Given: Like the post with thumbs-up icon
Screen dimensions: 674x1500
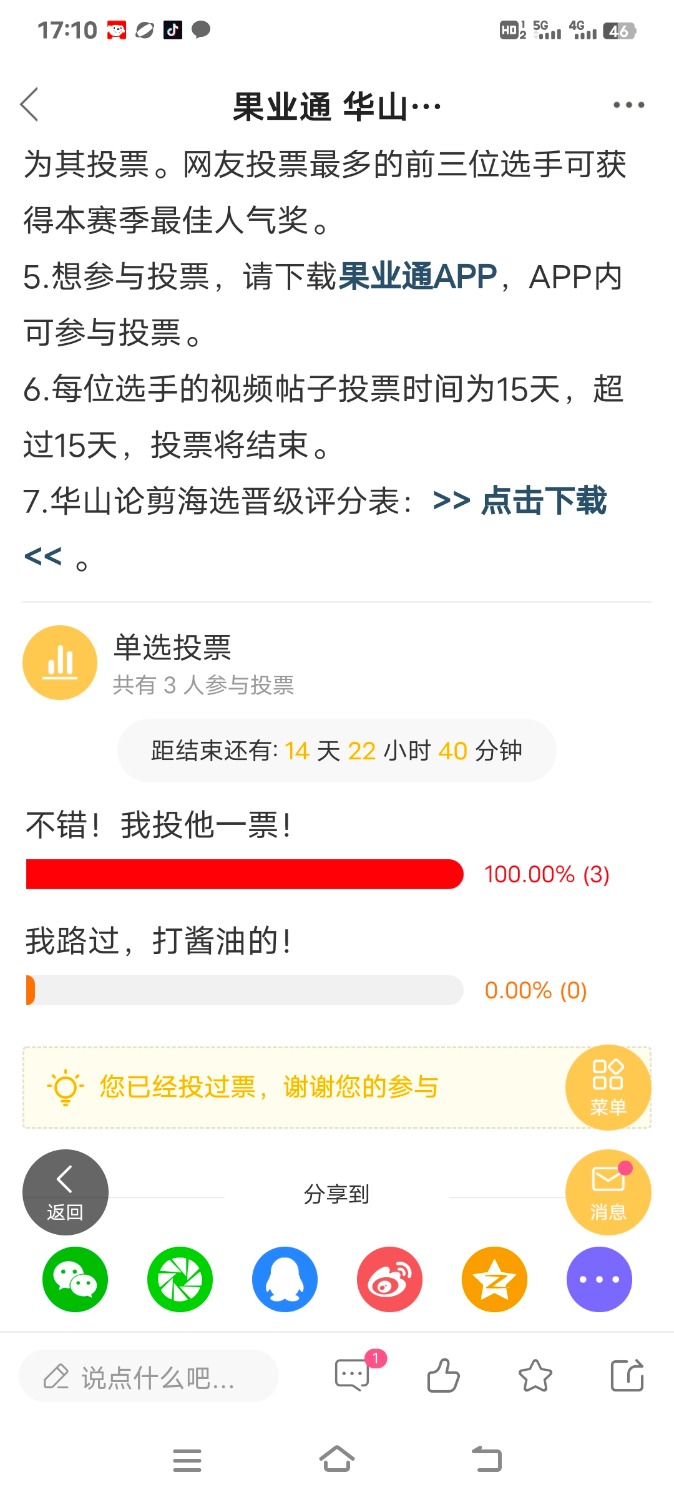Looking at the screenshot, I should pos(443,1377).
